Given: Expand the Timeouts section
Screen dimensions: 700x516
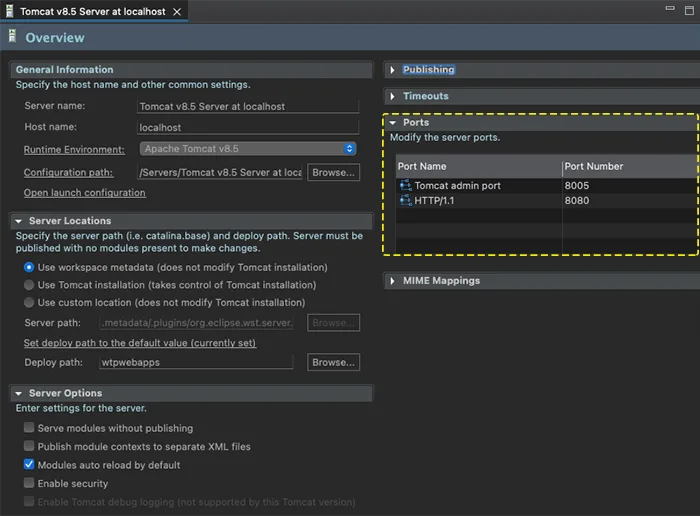Looking at the screenshot, I should pyautogui.click(x=392, y=96).
